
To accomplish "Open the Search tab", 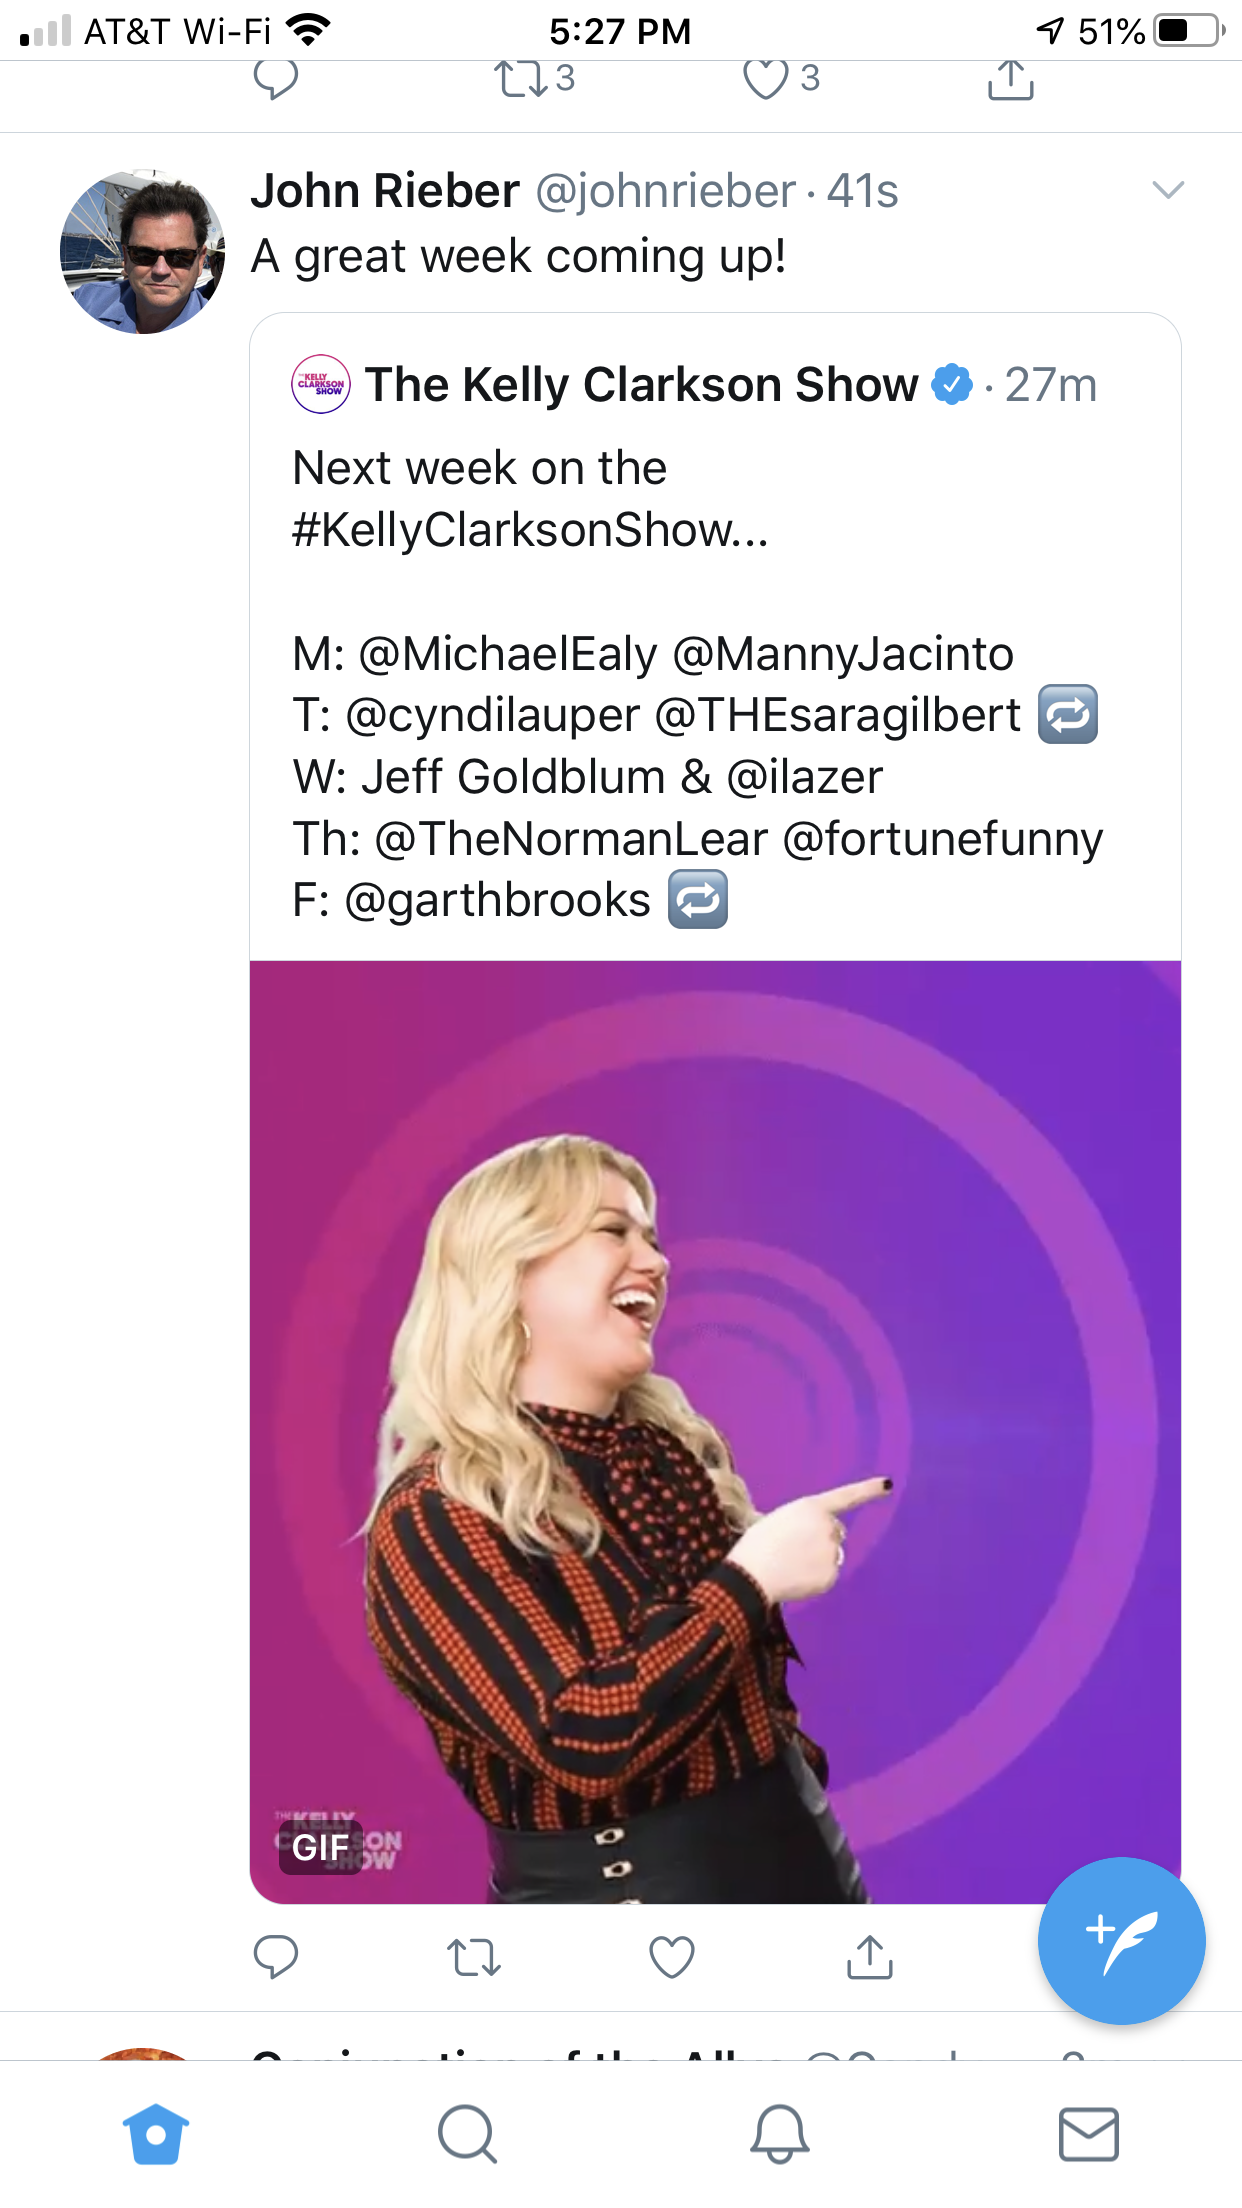I will click(467, 2134).
